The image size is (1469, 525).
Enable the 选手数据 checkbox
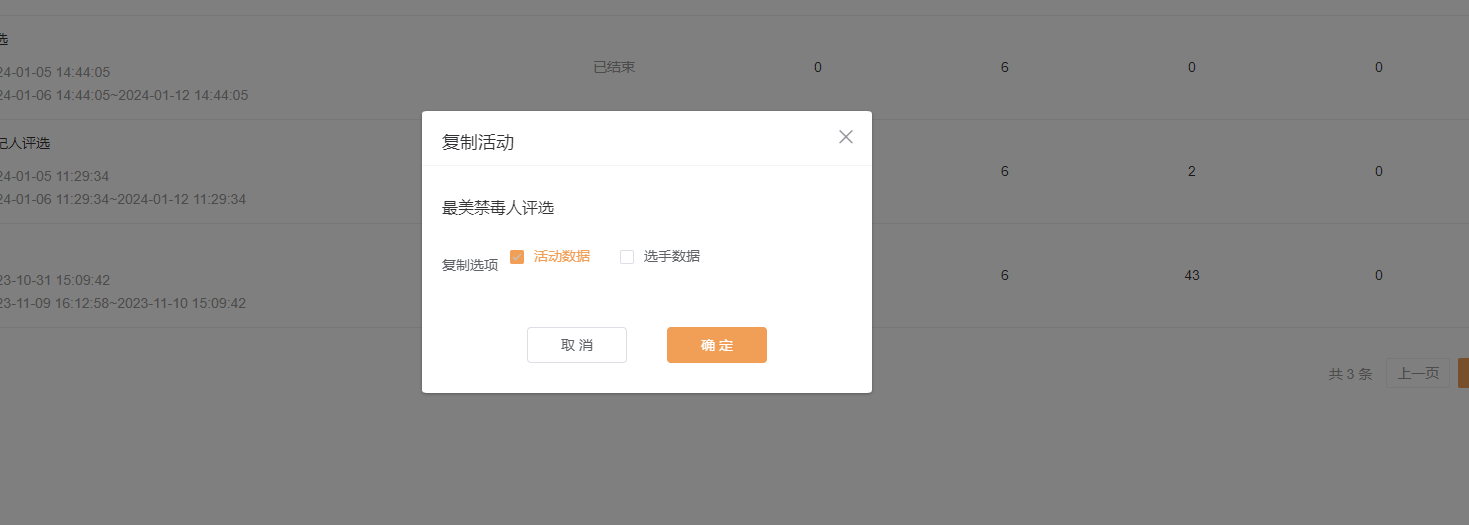pyautogui.click(x=627, y=257)
